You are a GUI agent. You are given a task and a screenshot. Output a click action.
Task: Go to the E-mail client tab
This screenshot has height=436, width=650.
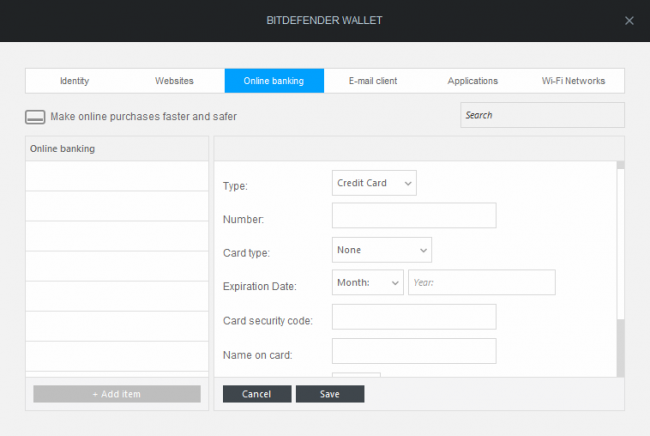coord(373,81)
